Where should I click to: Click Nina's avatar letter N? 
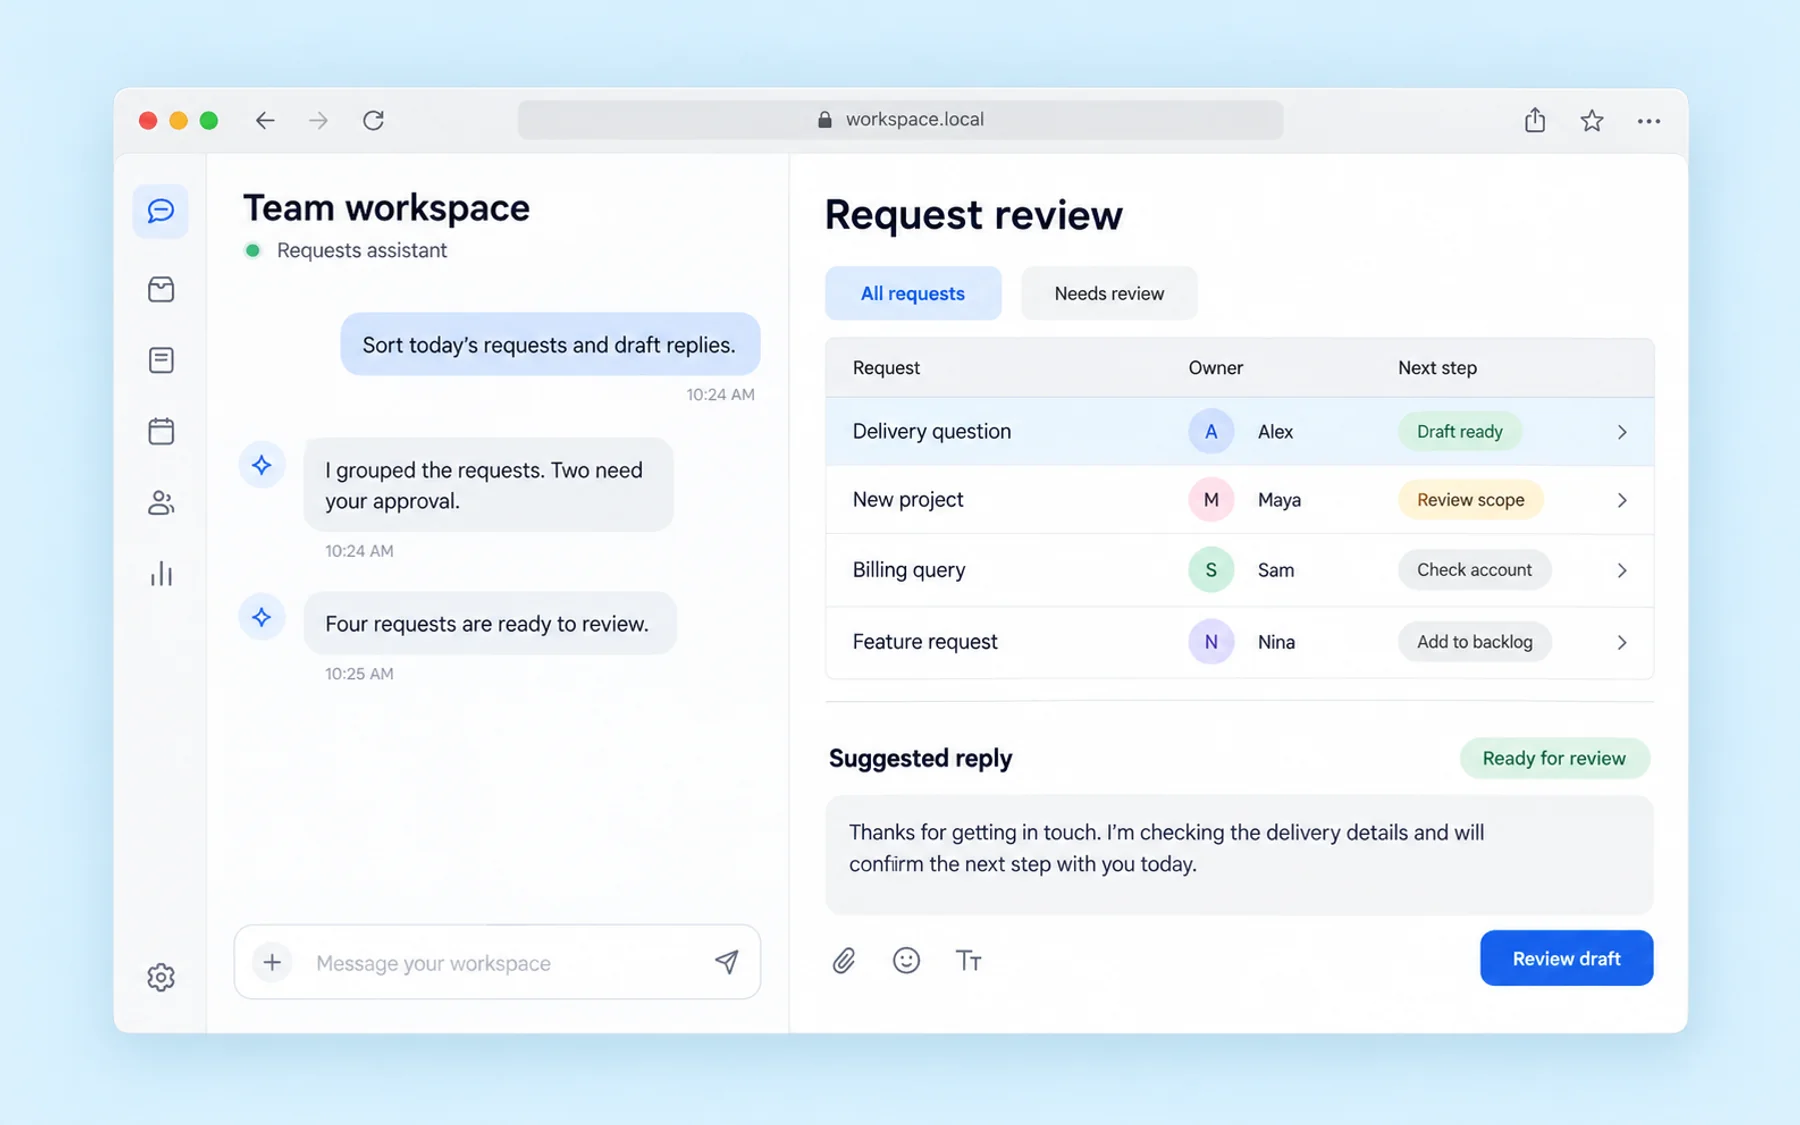(1211, 642)
